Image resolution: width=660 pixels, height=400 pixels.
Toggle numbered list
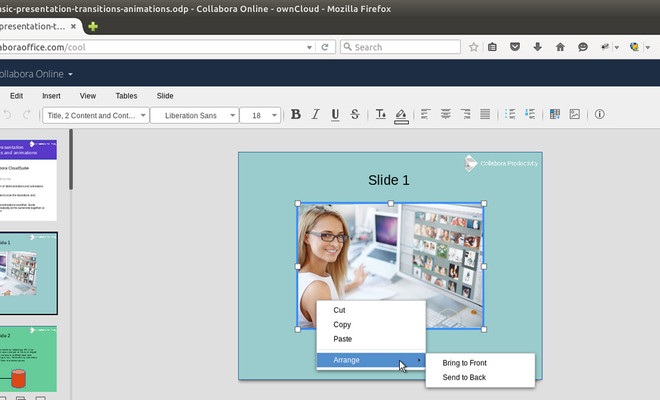tap(530, 114)
